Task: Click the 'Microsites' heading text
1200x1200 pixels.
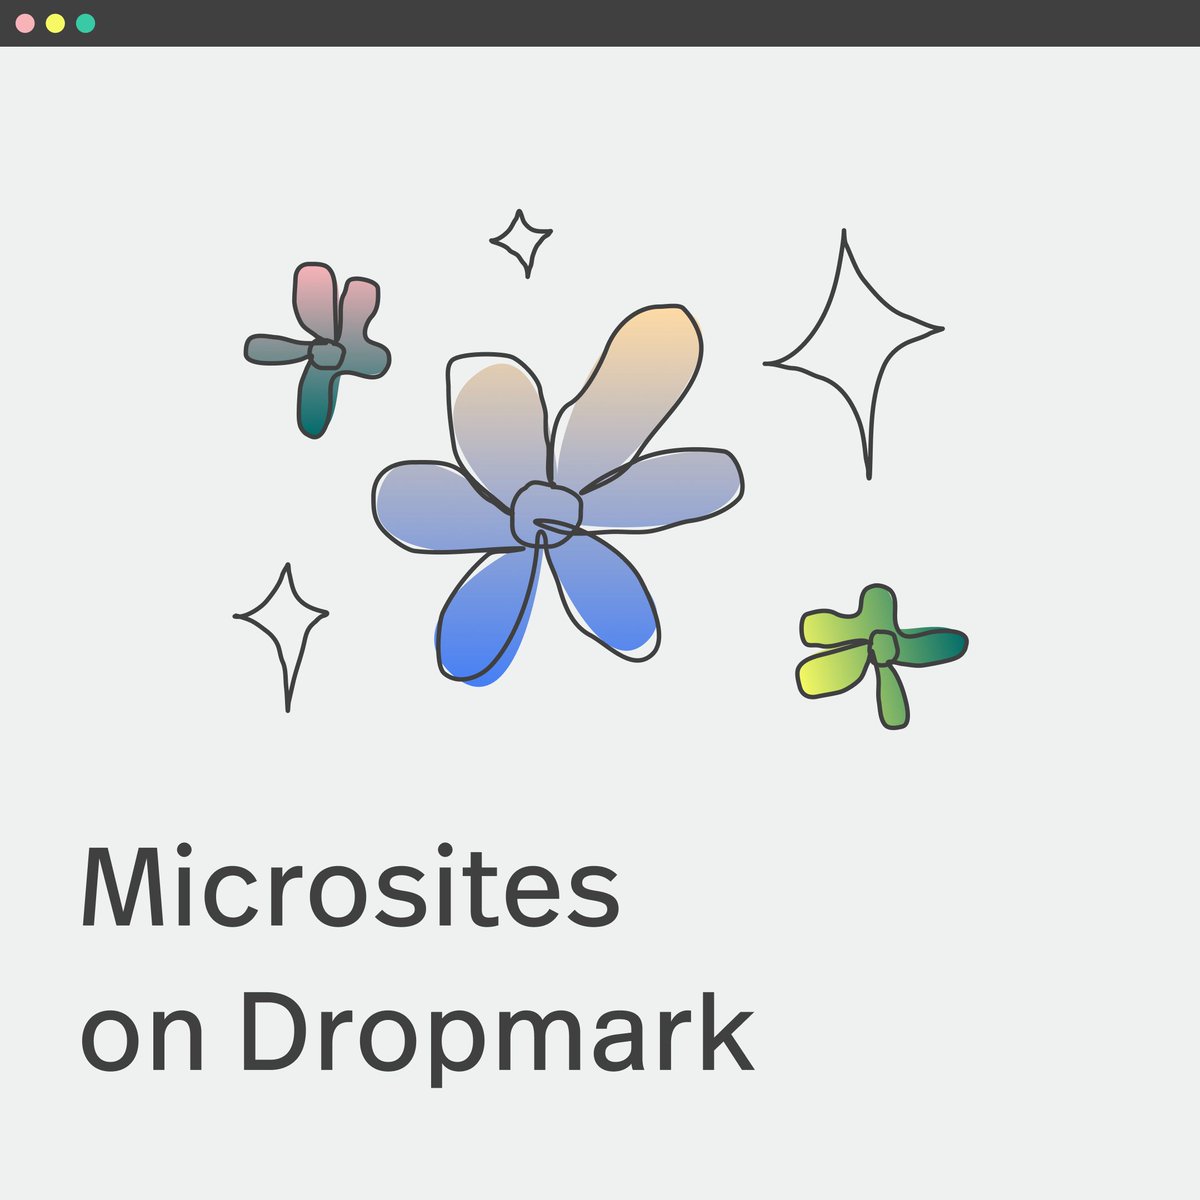Action: (x=350, y=887)
